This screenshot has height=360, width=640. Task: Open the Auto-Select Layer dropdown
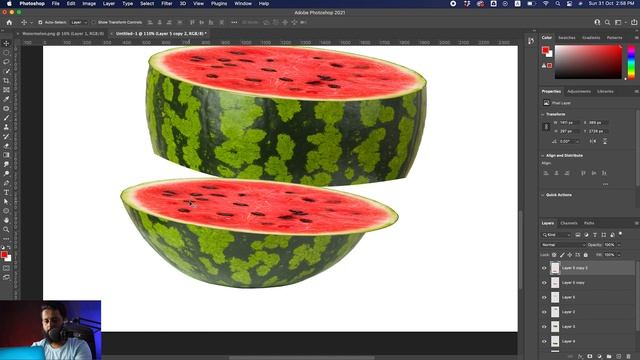tap(79, 22)
